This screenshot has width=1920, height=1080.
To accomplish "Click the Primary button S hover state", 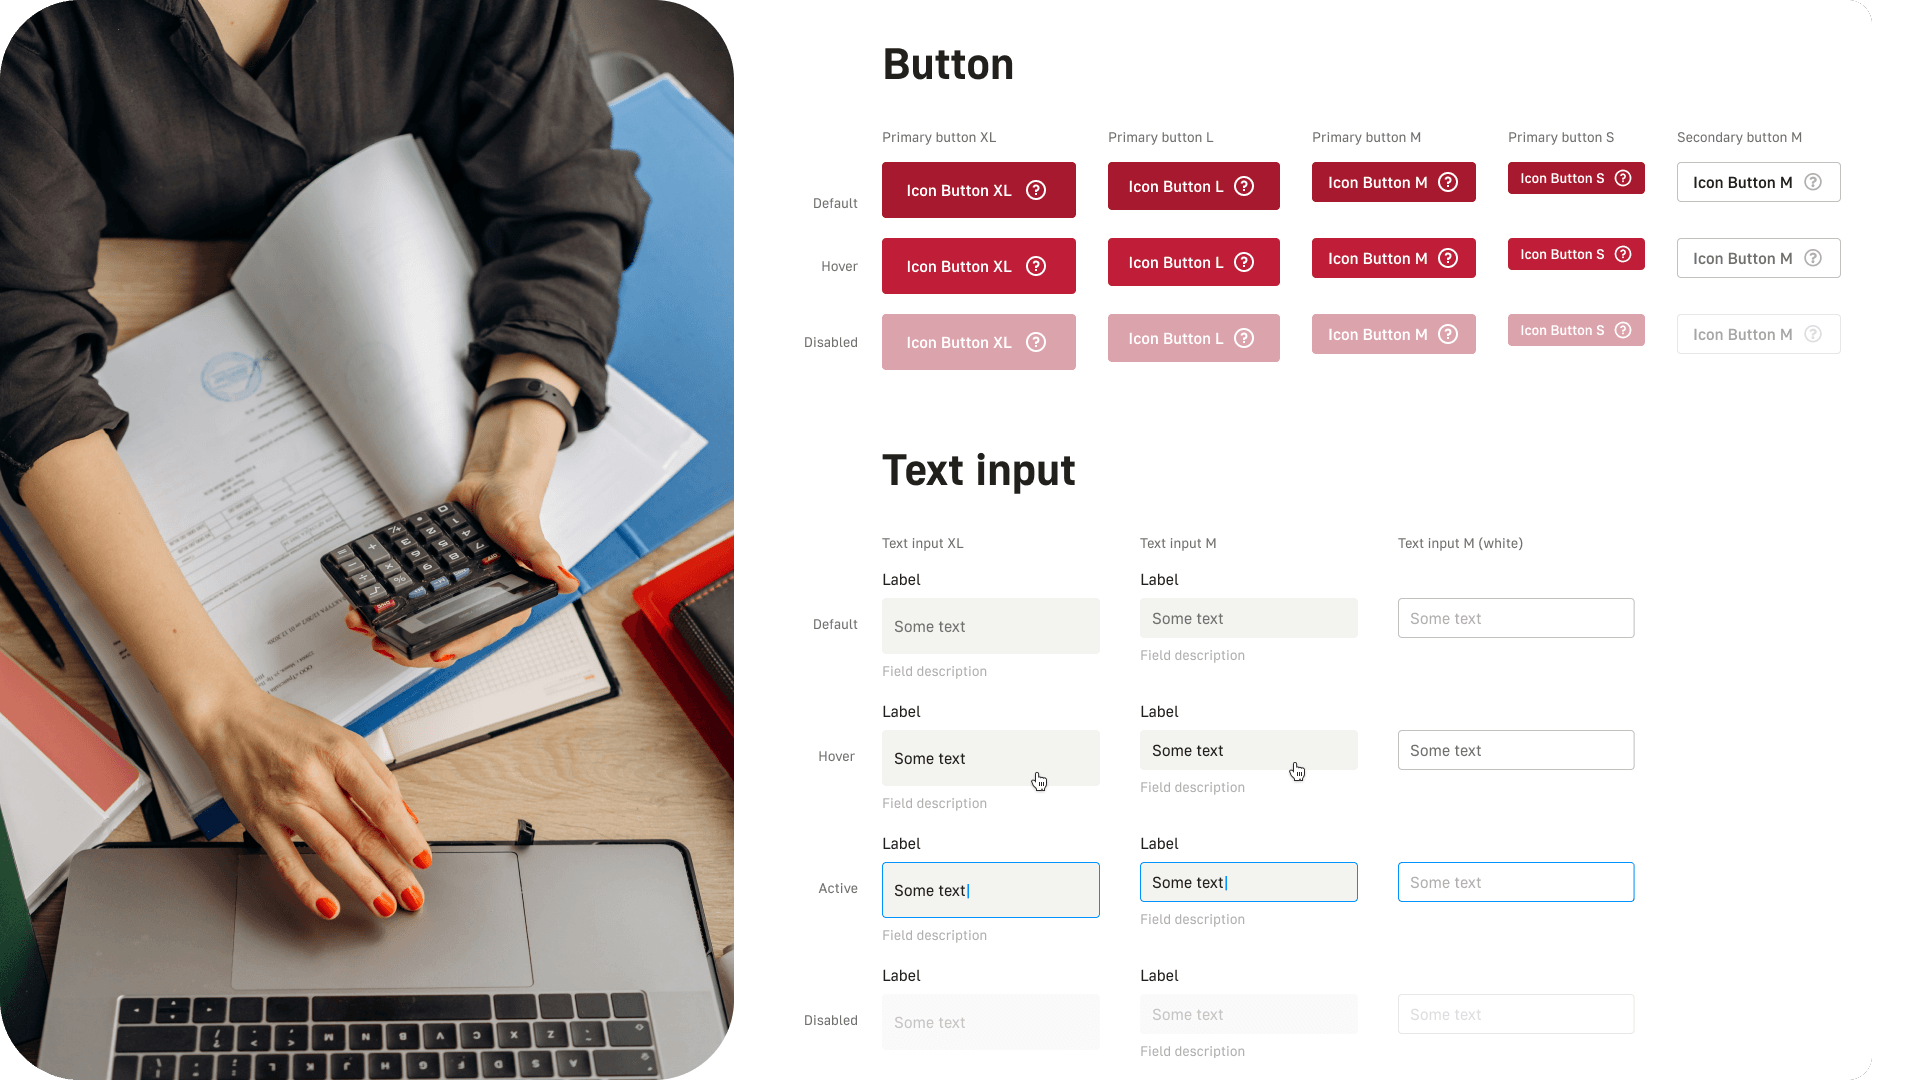I will 1577,253.
